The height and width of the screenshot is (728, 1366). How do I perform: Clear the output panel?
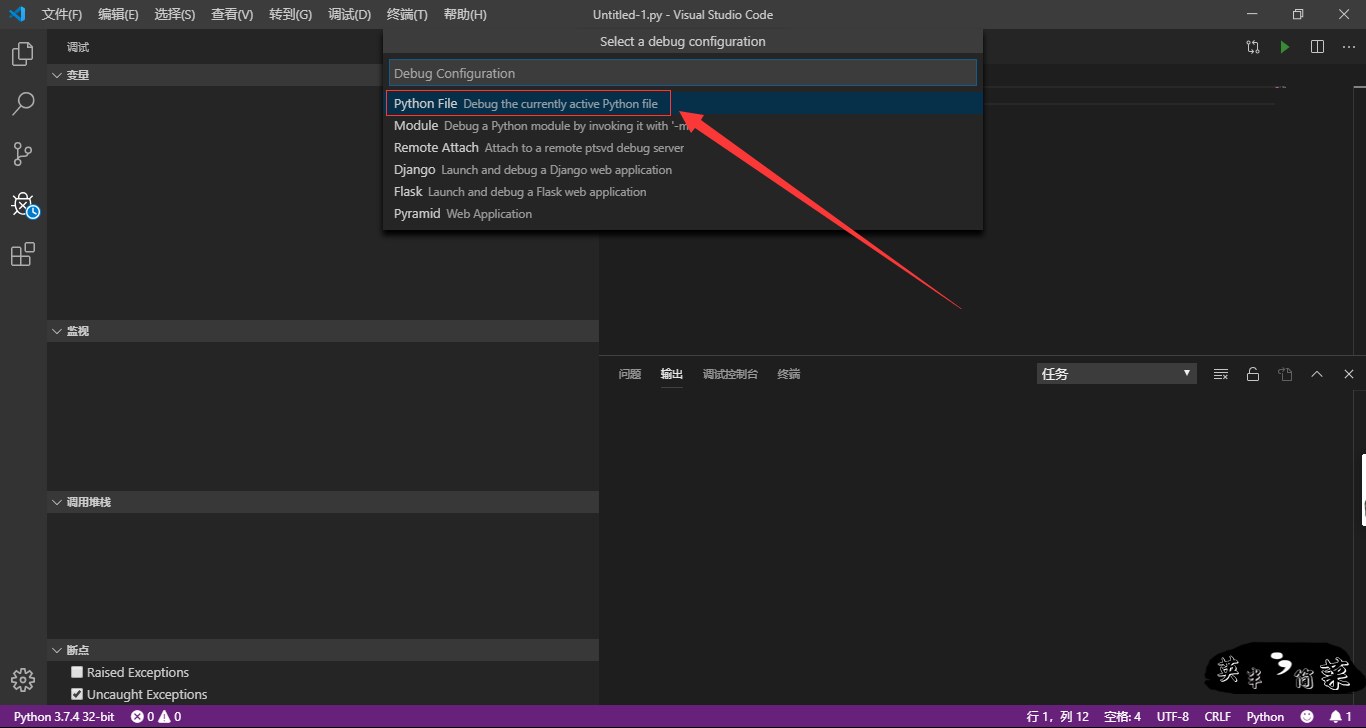(1221, 374)
